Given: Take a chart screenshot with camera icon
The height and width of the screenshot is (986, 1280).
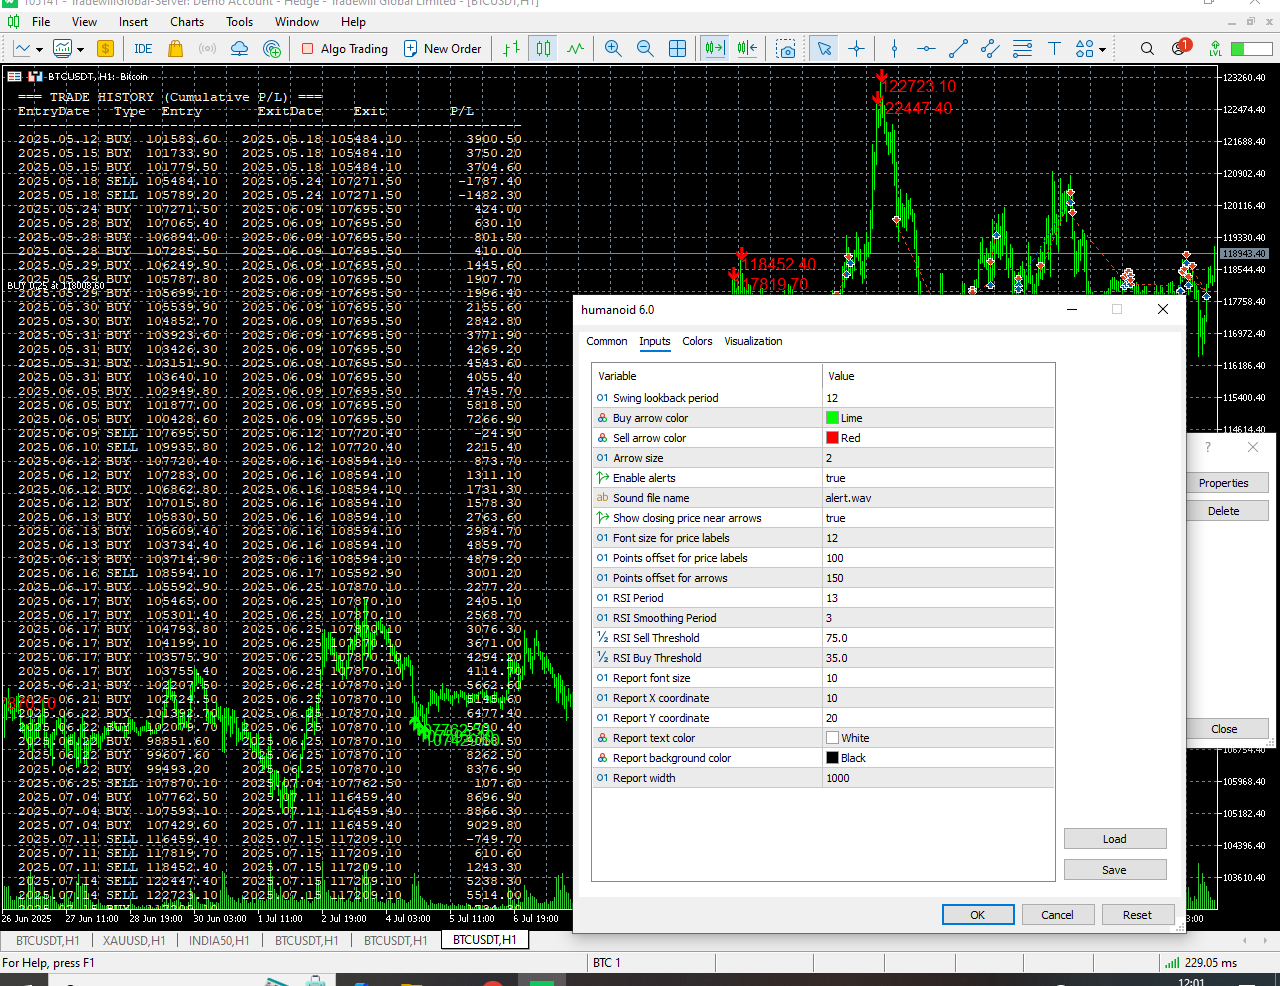Looking at the screenshot, I should (x=786, y=48).
